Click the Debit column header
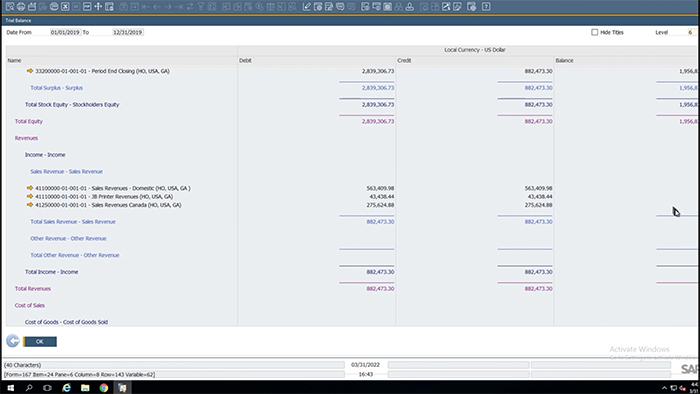 coord(317,60)
